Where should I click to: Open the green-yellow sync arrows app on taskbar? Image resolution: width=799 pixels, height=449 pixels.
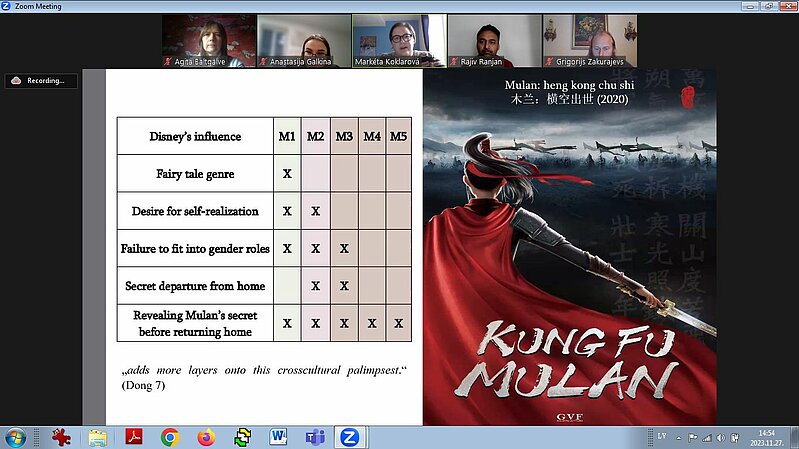(243, 437)
